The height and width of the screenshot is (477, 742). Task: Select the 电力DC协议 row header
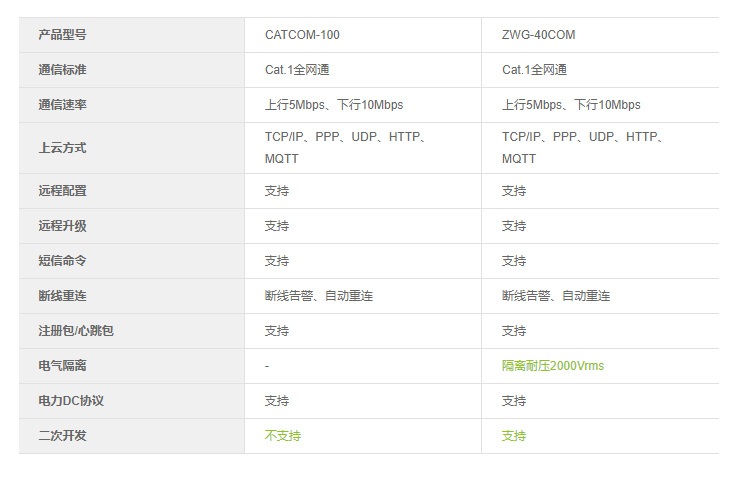(x=71, y=401)
